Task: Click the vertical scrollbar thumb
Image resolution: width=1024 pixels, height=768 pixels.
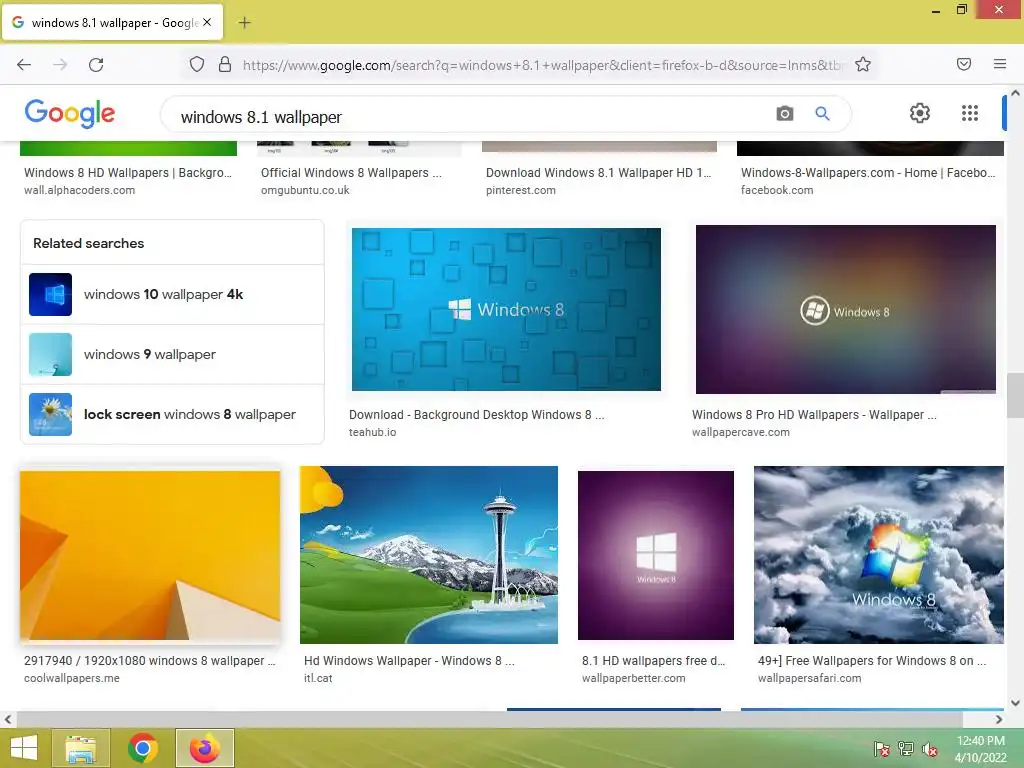Action: click(x=1015, y=395)
